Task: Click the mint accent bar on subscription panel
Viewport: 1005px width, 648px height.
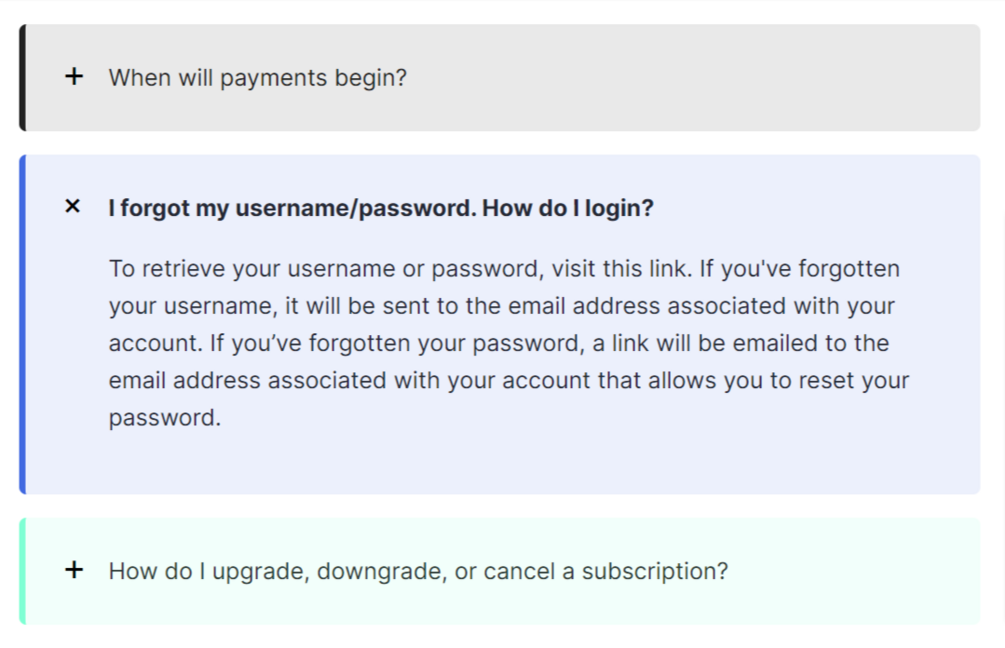Action: click(22, 571)
